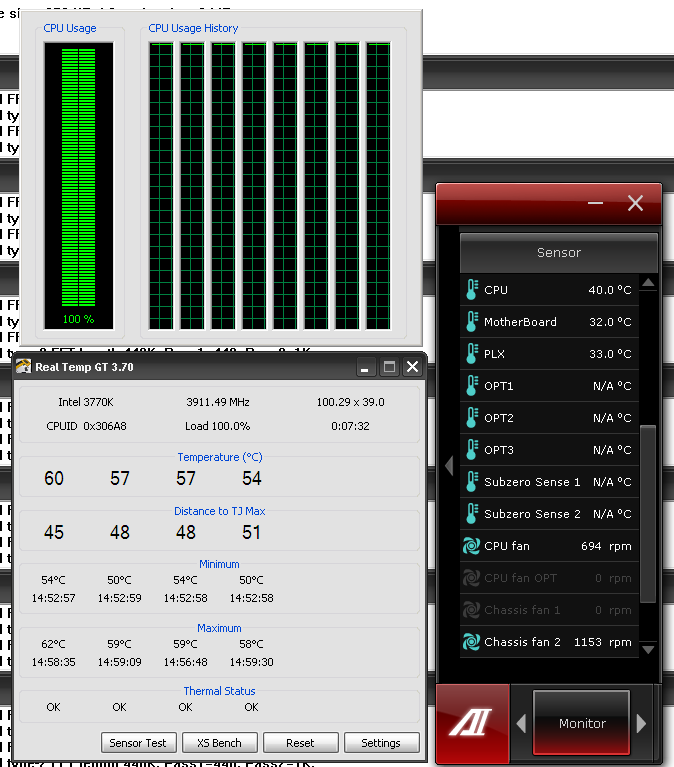Click the last CPU Usage History graph
This screenshot has height=767, width=674.
point(378,185)
